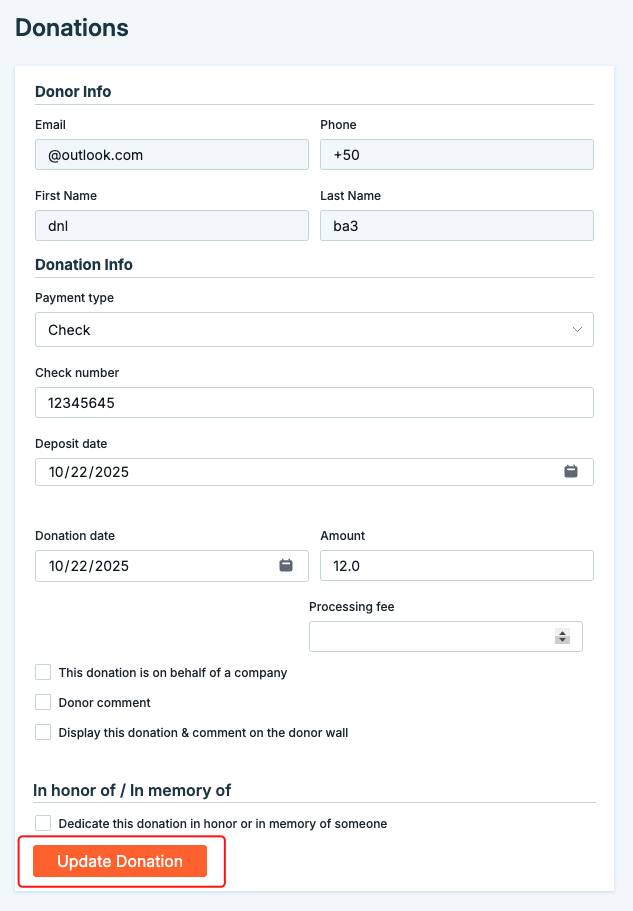The height and width of the screenshot is (911, 633).
Task: Expand the Payment type dropdown chevron
Action: tap(577, 329)
